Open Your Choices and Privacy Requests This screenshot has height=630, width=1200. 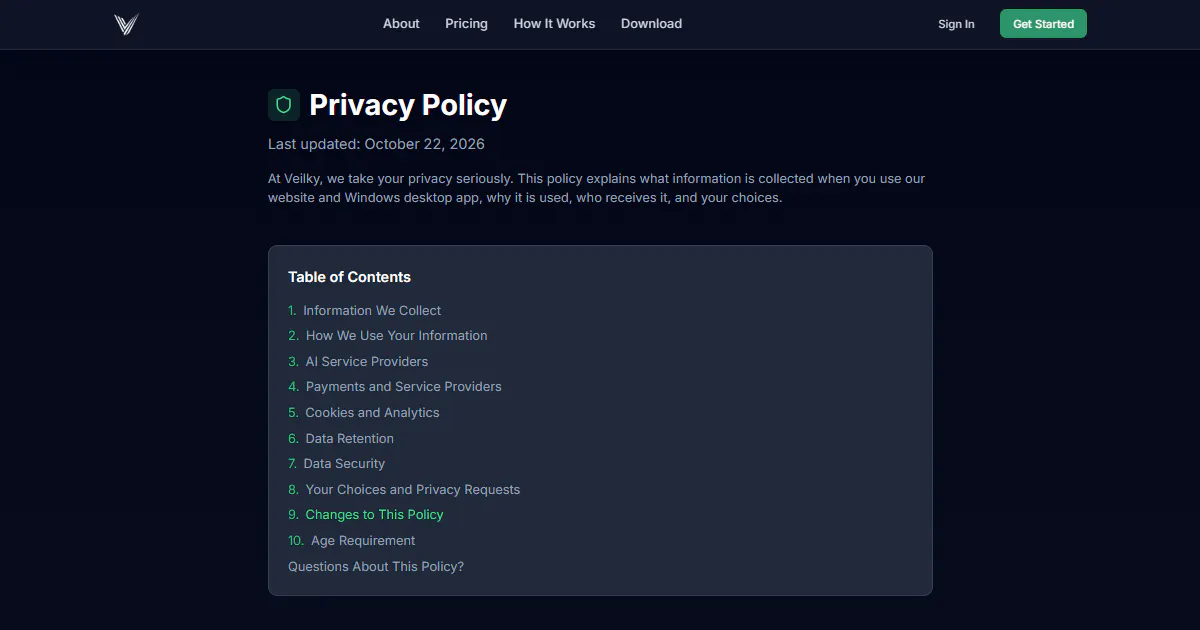[x=404, y=489]
